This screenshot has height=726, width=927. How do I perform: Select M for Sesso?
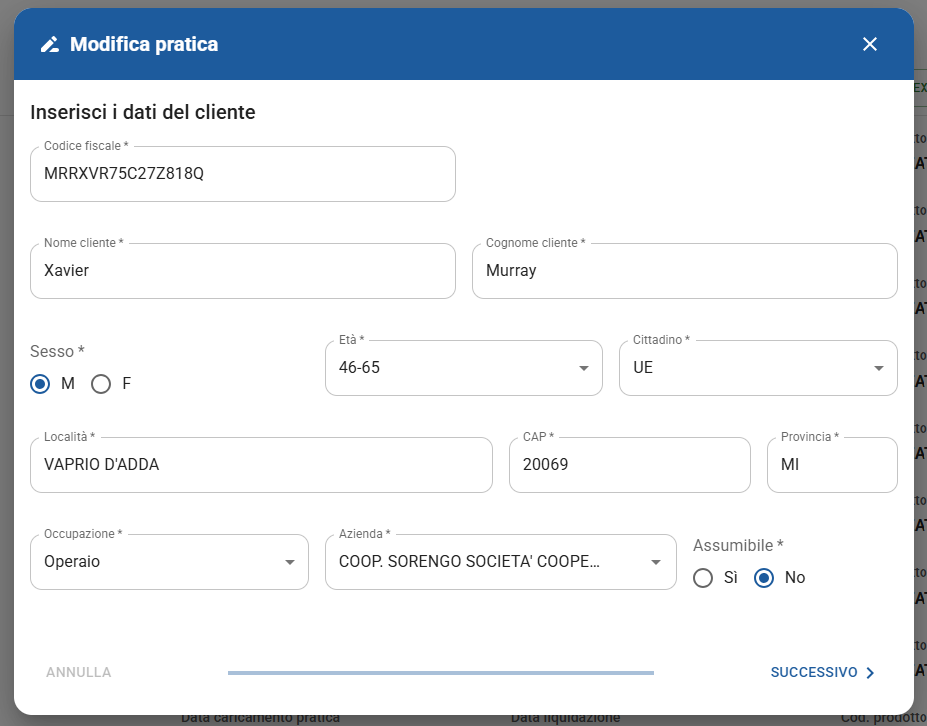40,384
